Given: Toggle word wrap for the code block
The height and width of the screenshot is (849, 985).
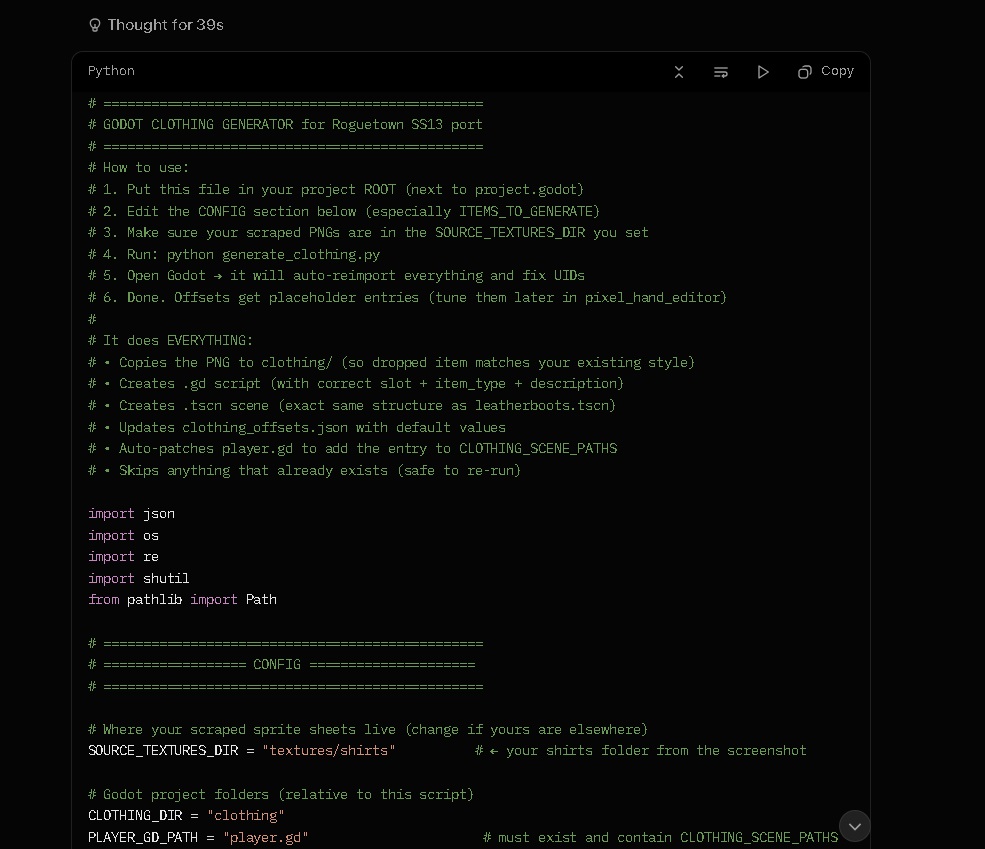Looking at the screenshot, I should pyautogui.click(x=721, y=72).
